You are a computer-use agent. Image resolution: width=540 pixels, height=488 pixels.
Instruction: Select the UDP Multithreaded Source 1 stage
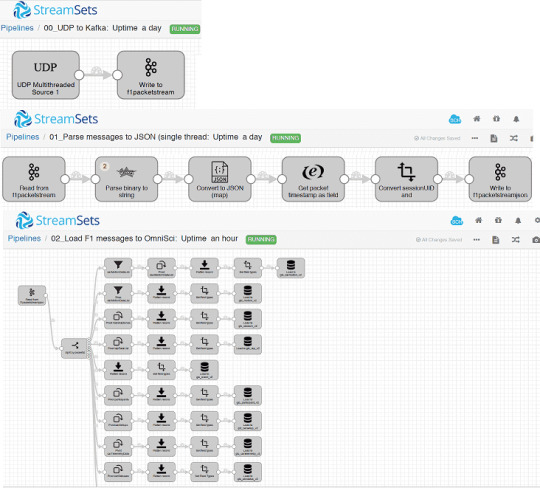coord(45,75)
